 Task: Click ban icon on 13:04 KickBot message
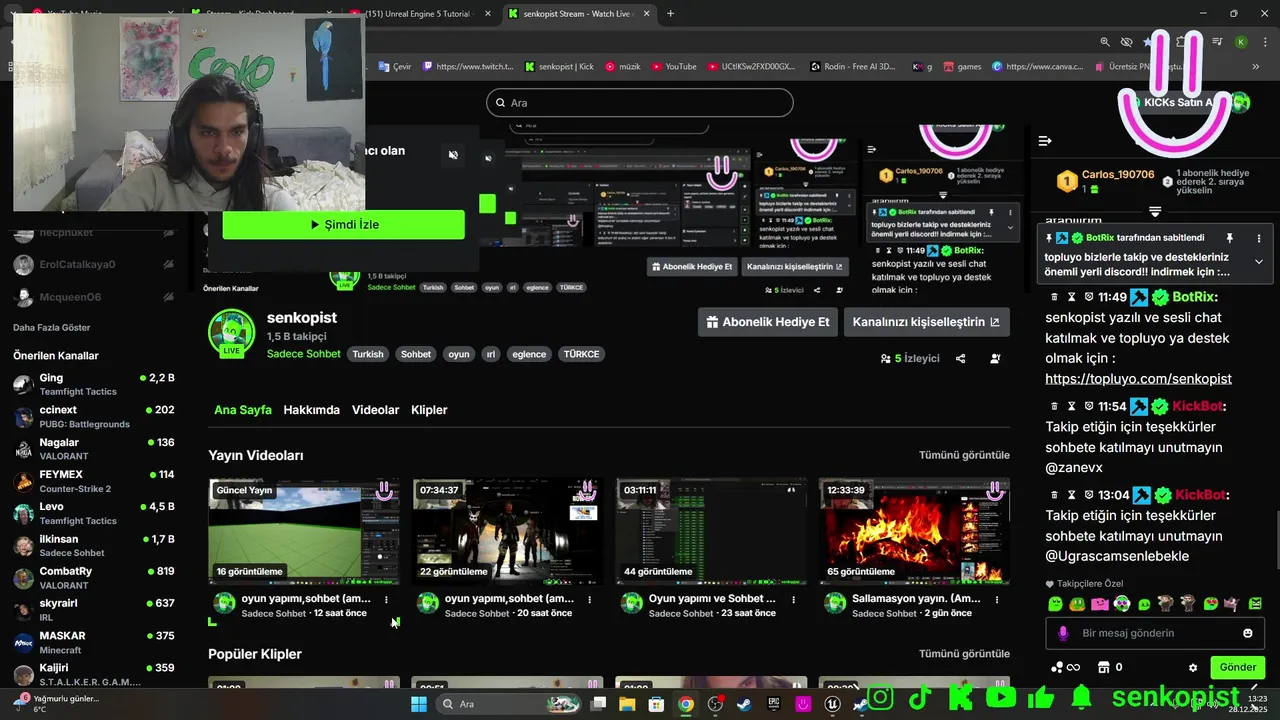[1088, 495]
